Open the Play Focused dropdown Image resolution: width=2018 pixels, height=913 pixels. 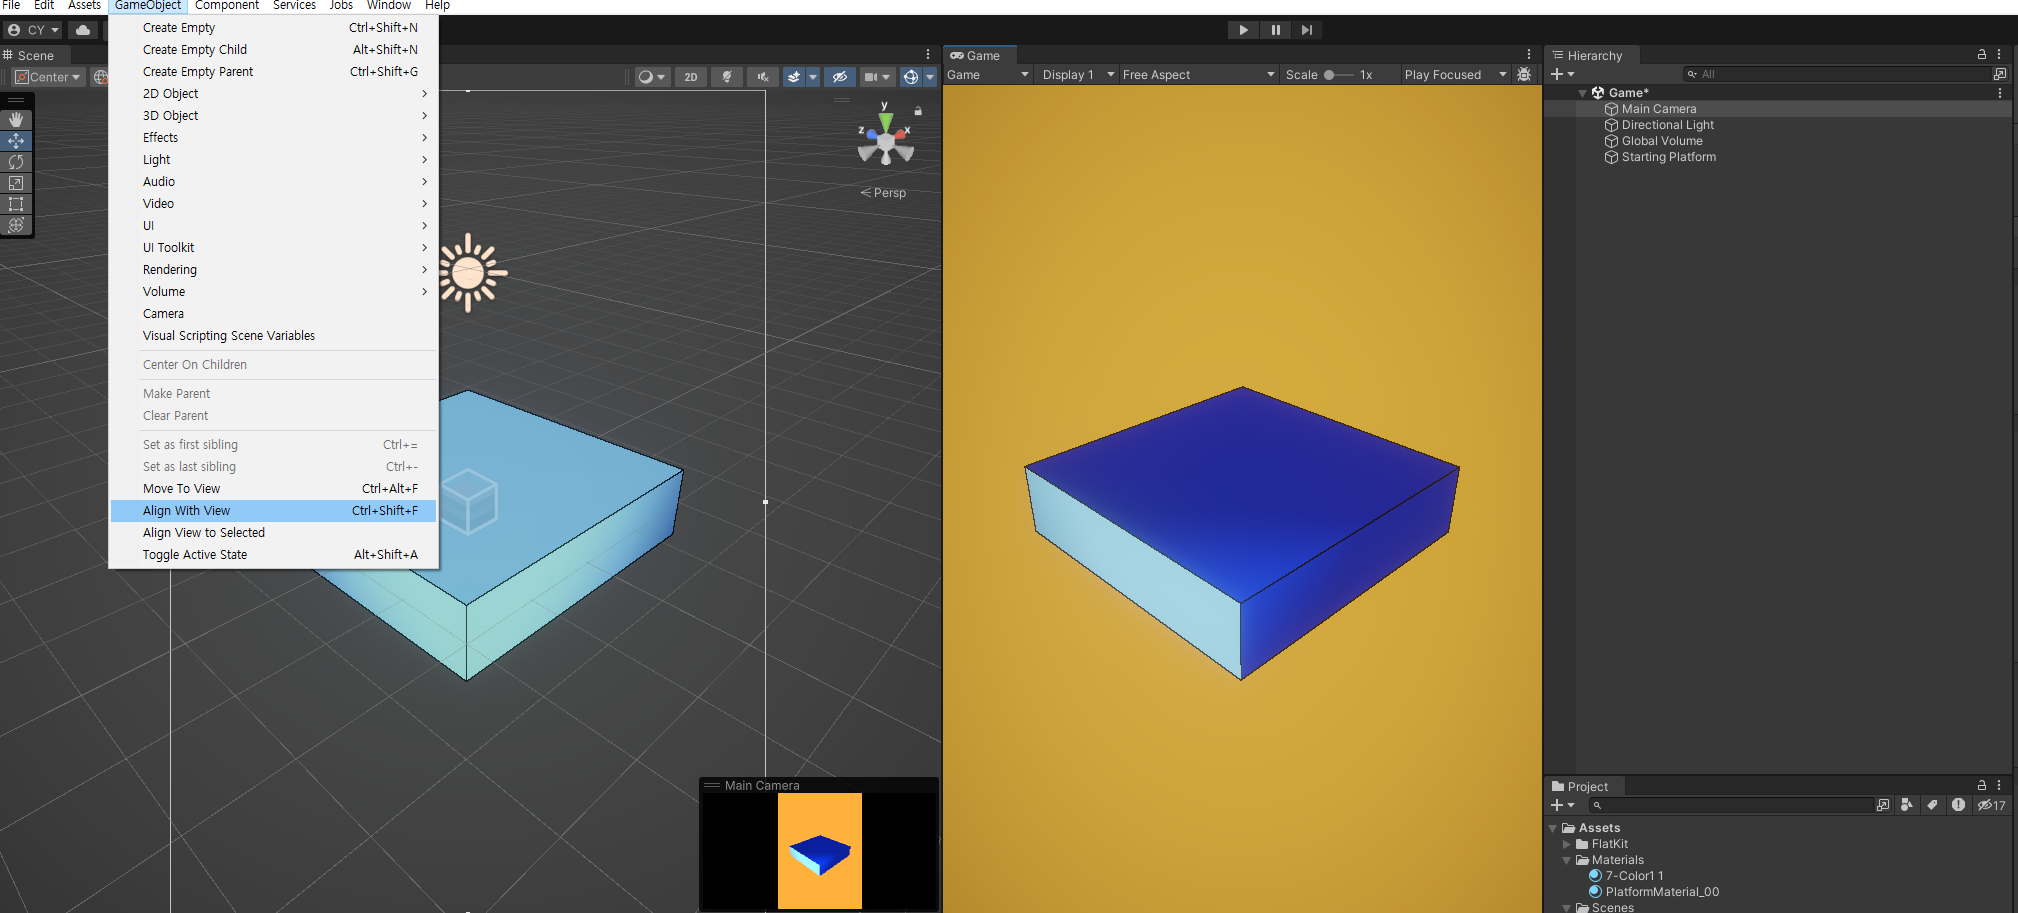pos(1455,75)
